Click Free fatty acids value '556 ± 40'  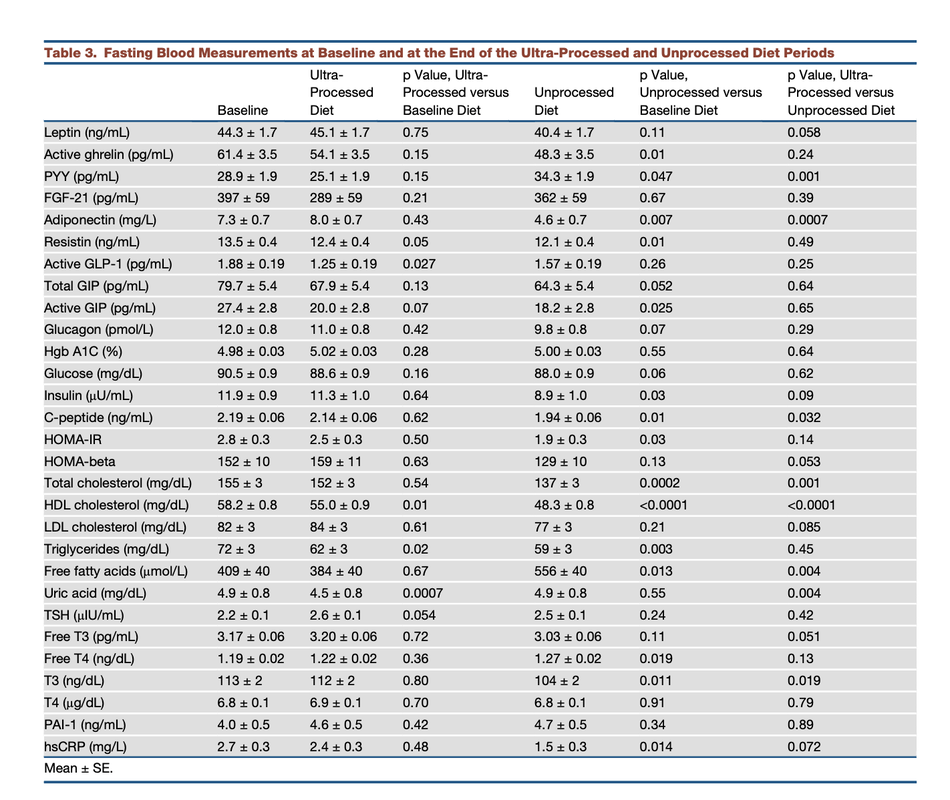pos(560,571)
